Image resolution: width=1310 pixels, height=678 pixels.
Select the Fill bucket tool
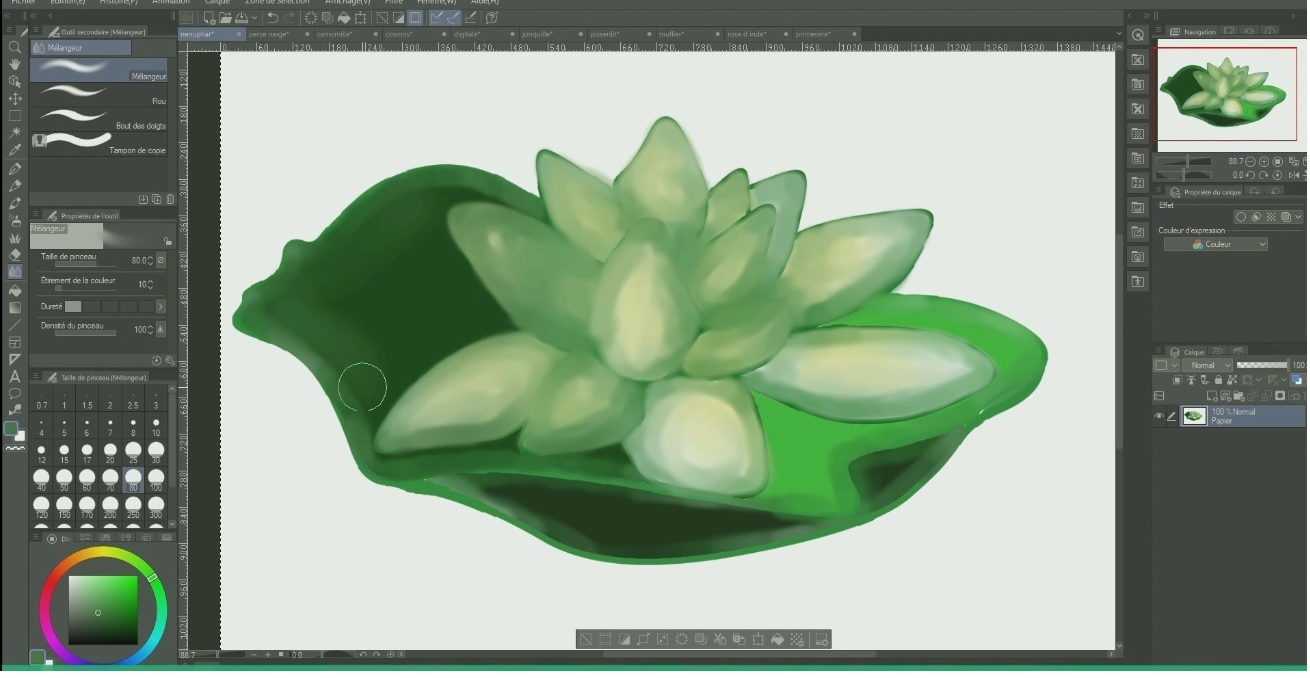[x=15, y=289]
